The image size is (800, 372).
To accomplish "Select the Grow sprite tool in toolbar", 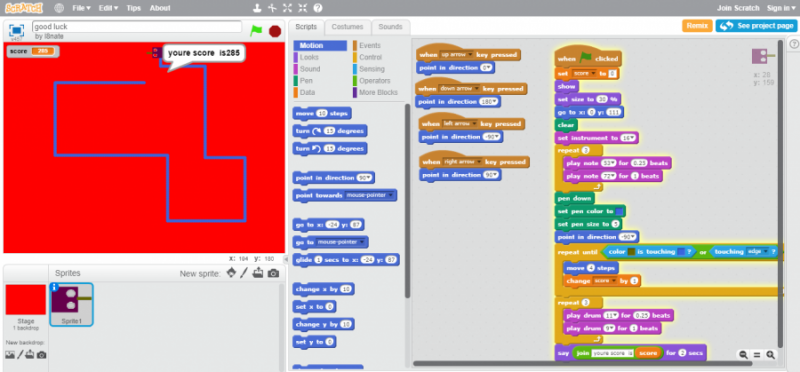I will click(288, 8).
